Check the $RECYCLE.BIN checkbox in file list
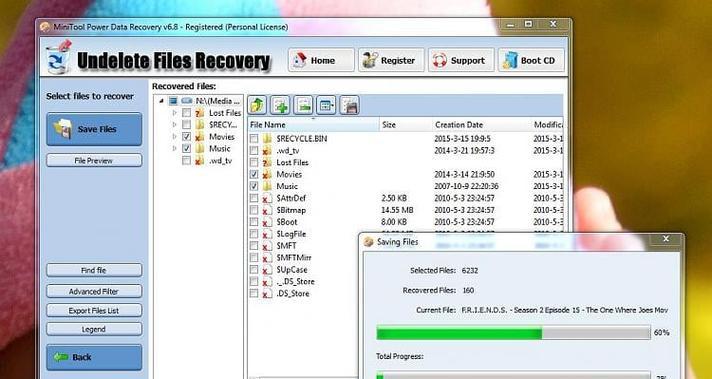This screenshot has height=379, width=712. tap(254, 138)
